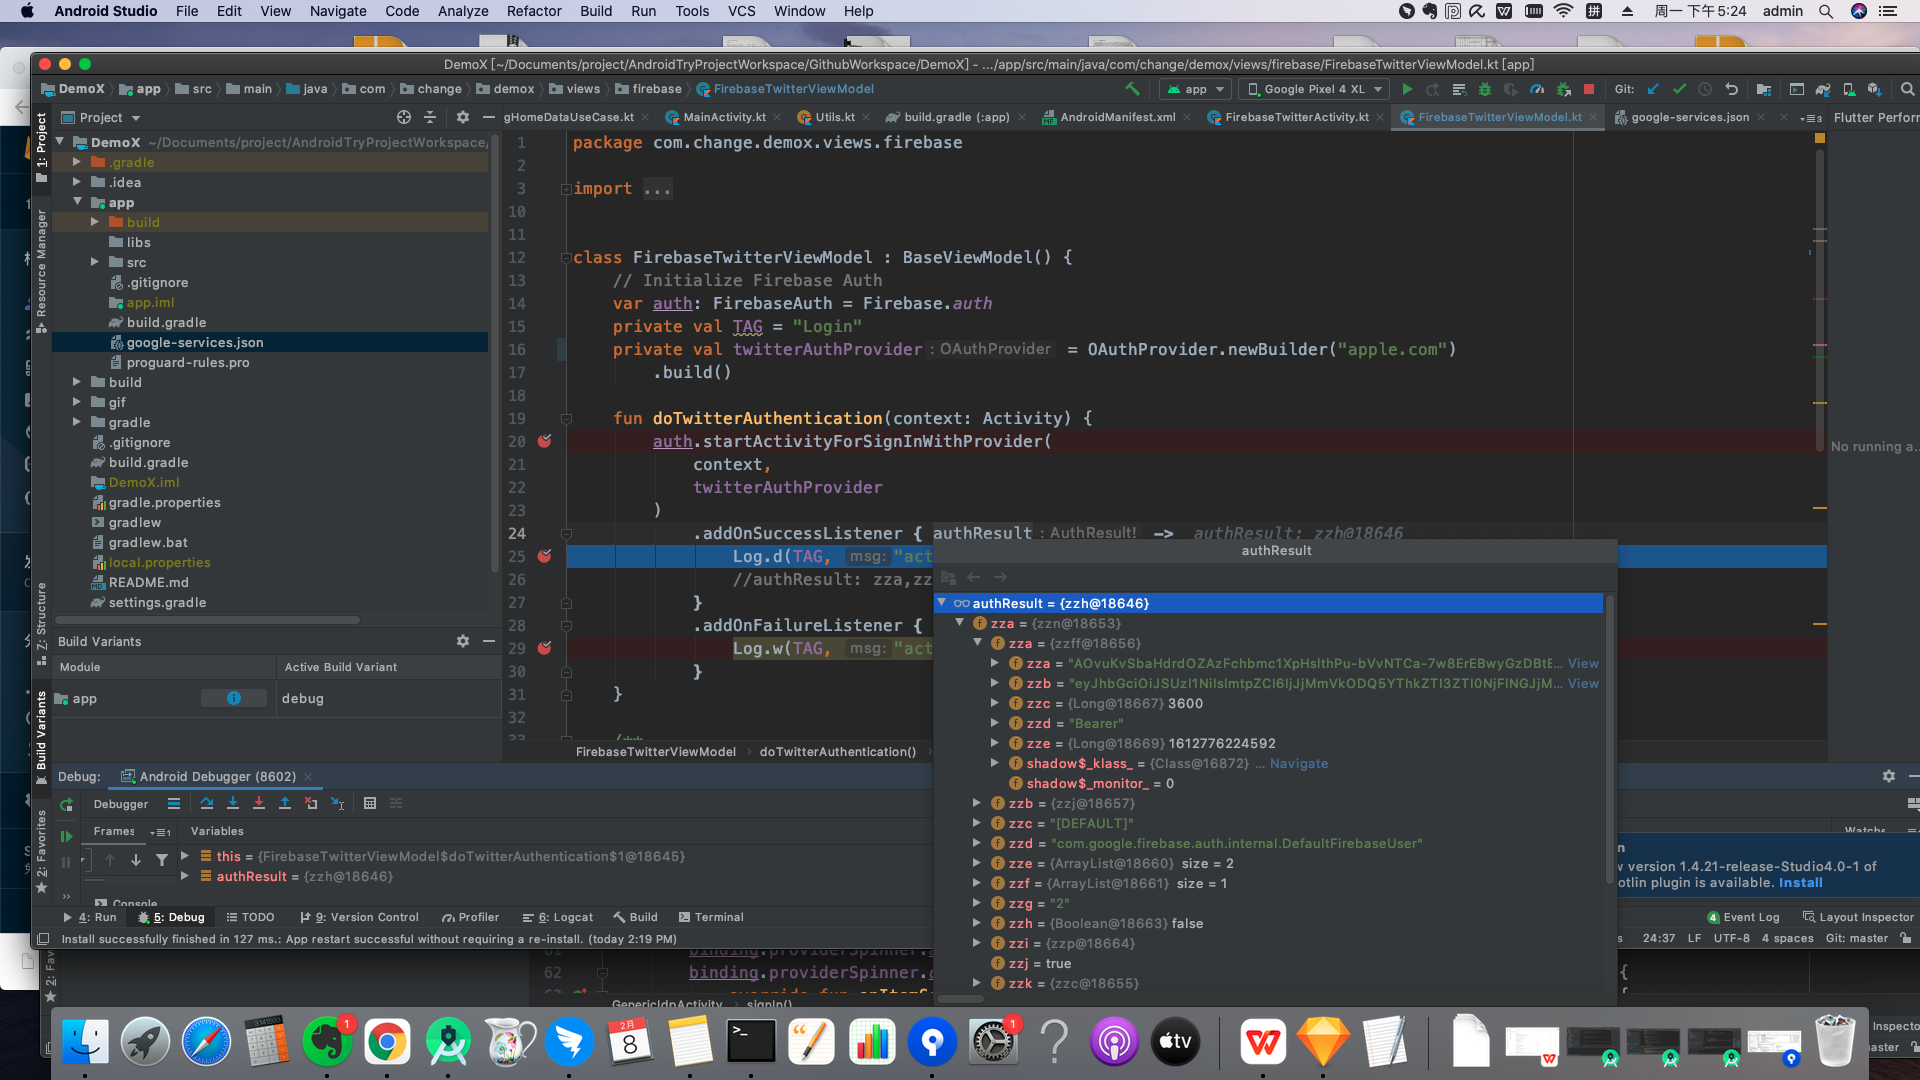This screenshot has height=1080, width=1920.
Task: Open the AVD Manager icon
Action: click(1849, 89)
